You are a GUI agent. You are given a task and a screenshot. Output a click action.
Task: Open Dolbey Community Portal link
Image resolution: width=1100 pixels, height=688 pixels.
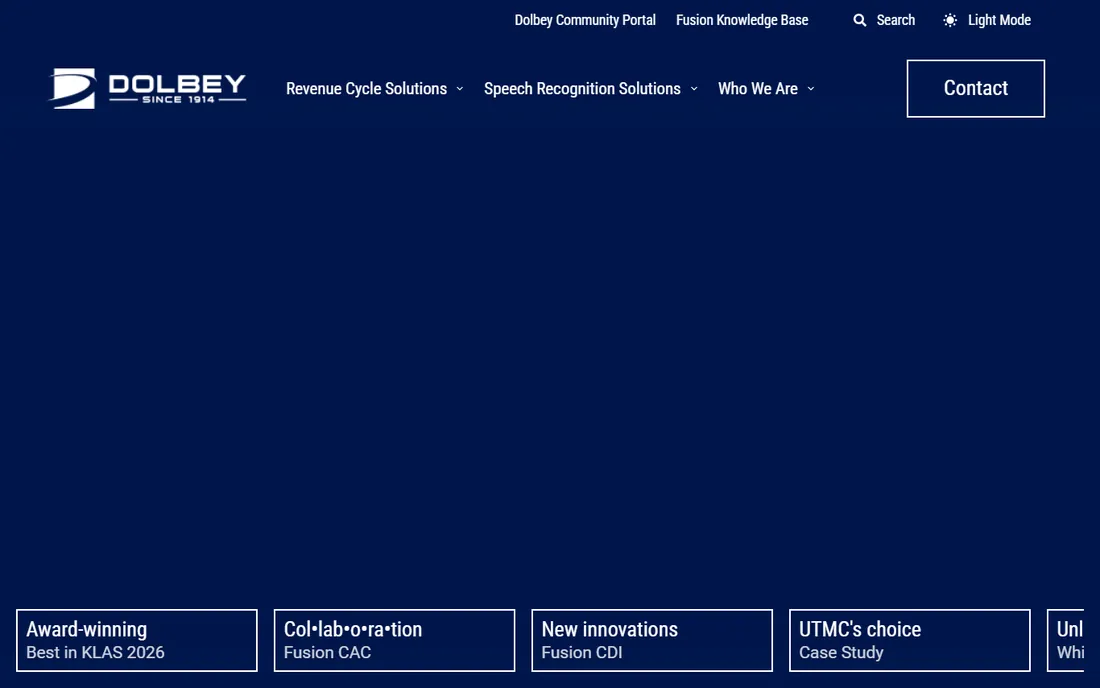[585, 20]
